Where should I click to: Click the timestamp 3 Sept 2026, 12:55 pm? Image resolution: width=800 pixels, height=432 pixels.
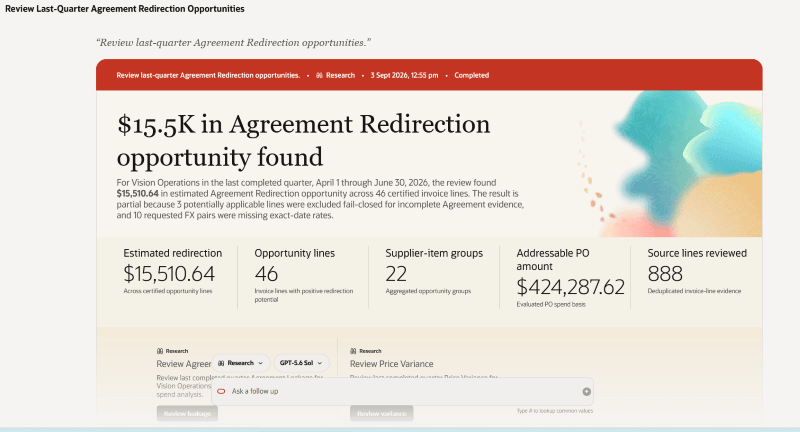[x=404, y=75]
